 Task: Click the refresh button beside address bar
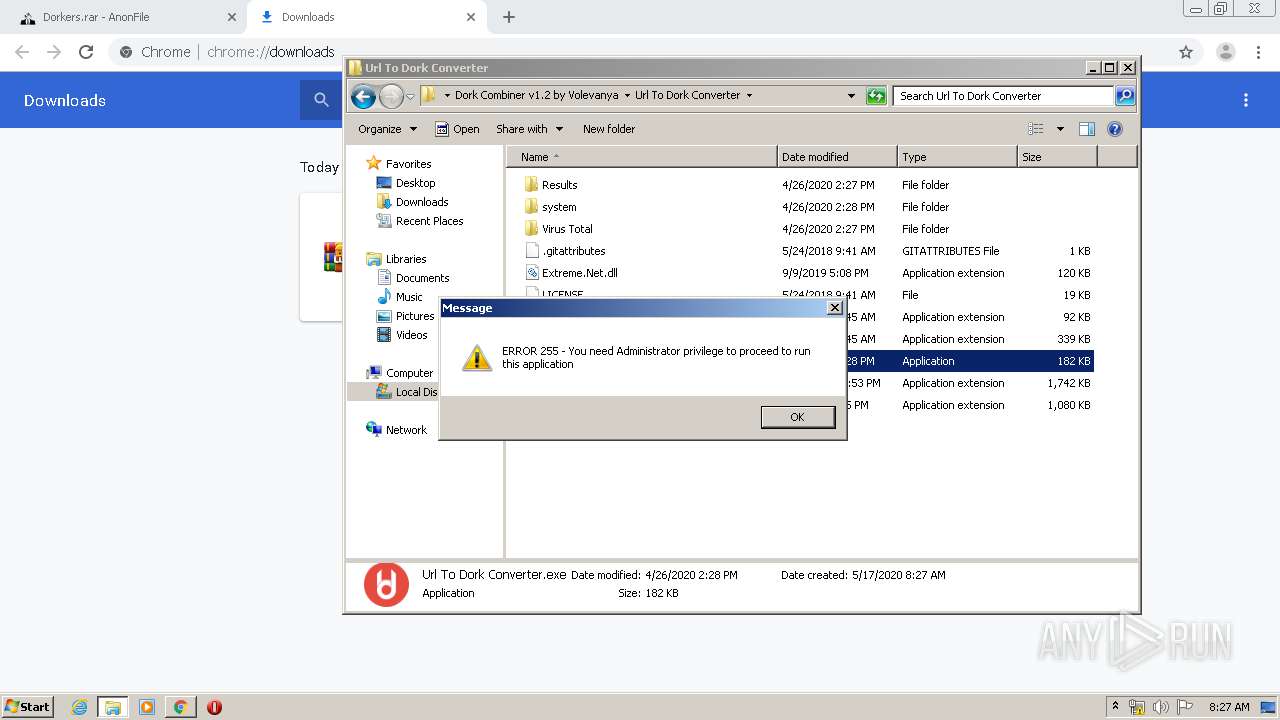click(x=876, y=96)
